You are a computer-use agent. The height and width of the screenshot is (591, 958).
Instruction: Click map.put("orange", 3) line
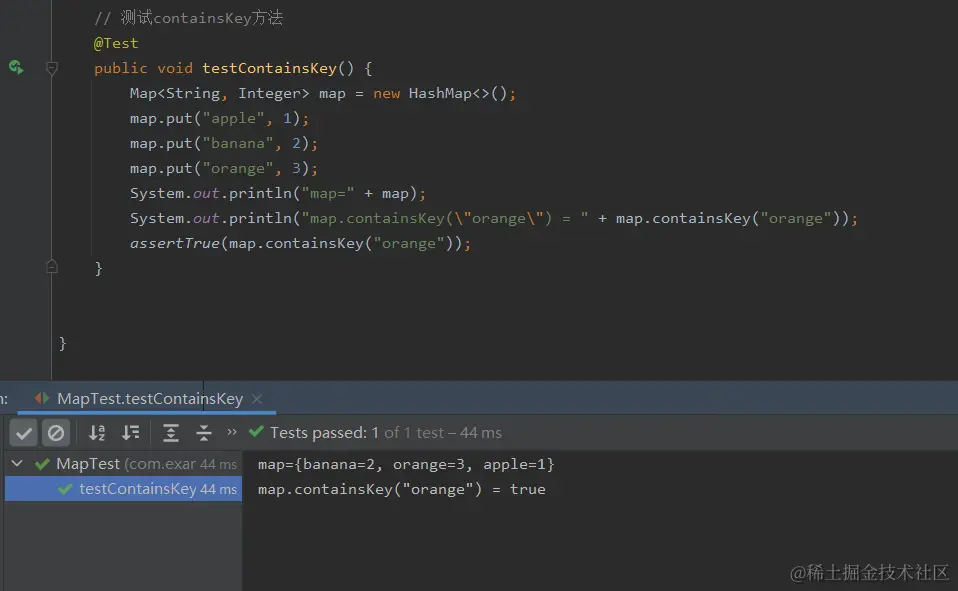click(224, 168)
